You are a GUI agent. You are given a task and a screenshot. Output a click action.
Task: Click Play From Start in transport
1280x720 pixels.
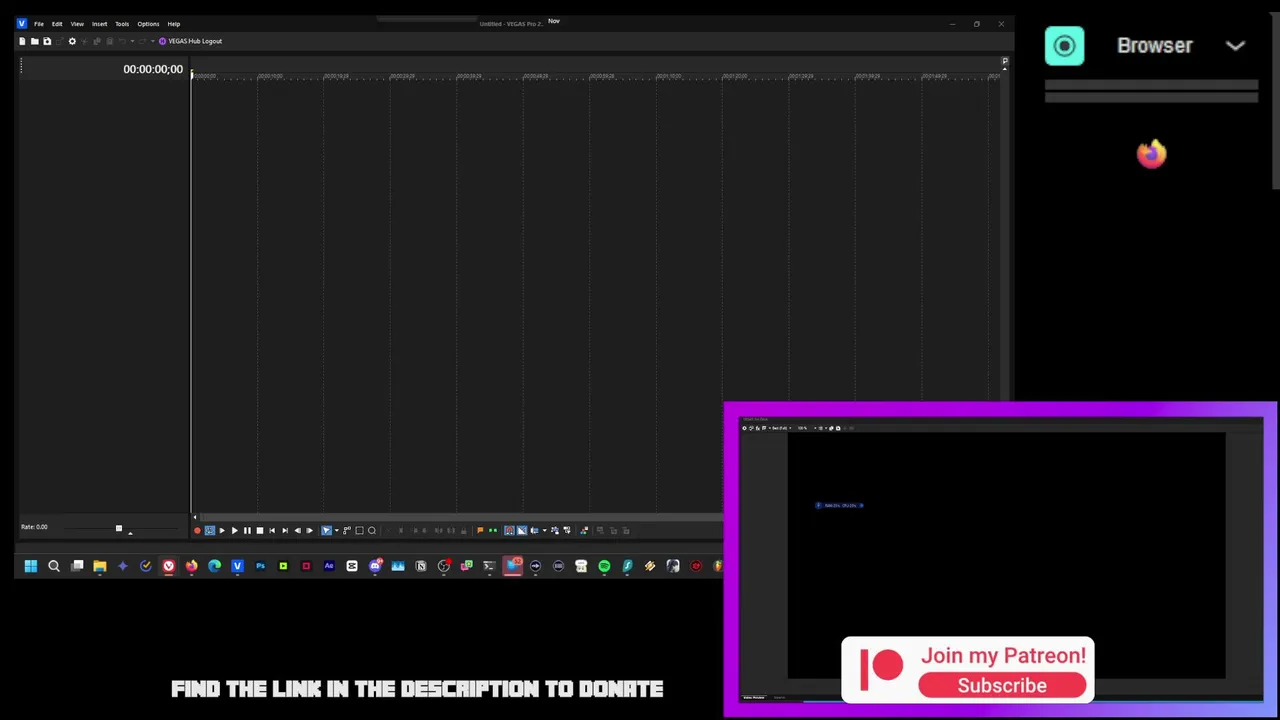click(x=222, y=530)
